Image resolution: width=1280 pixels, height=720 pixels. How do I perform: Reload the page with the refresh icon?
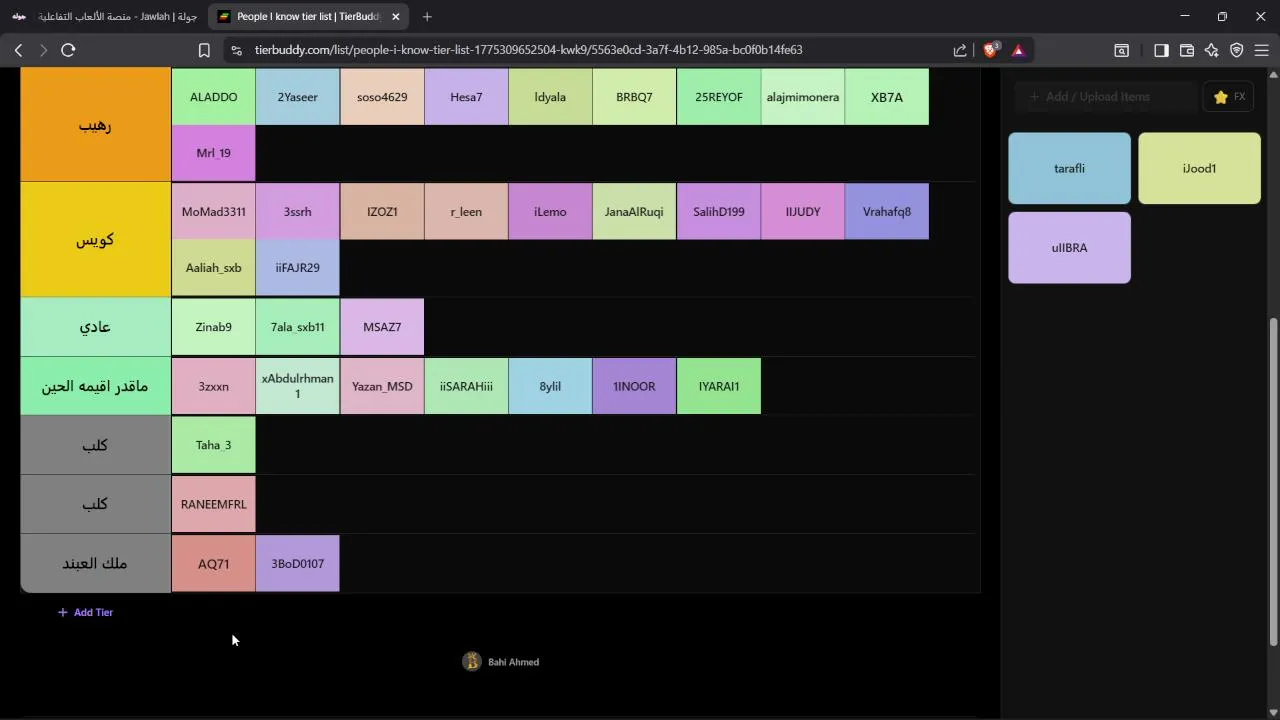coord(68,50)
